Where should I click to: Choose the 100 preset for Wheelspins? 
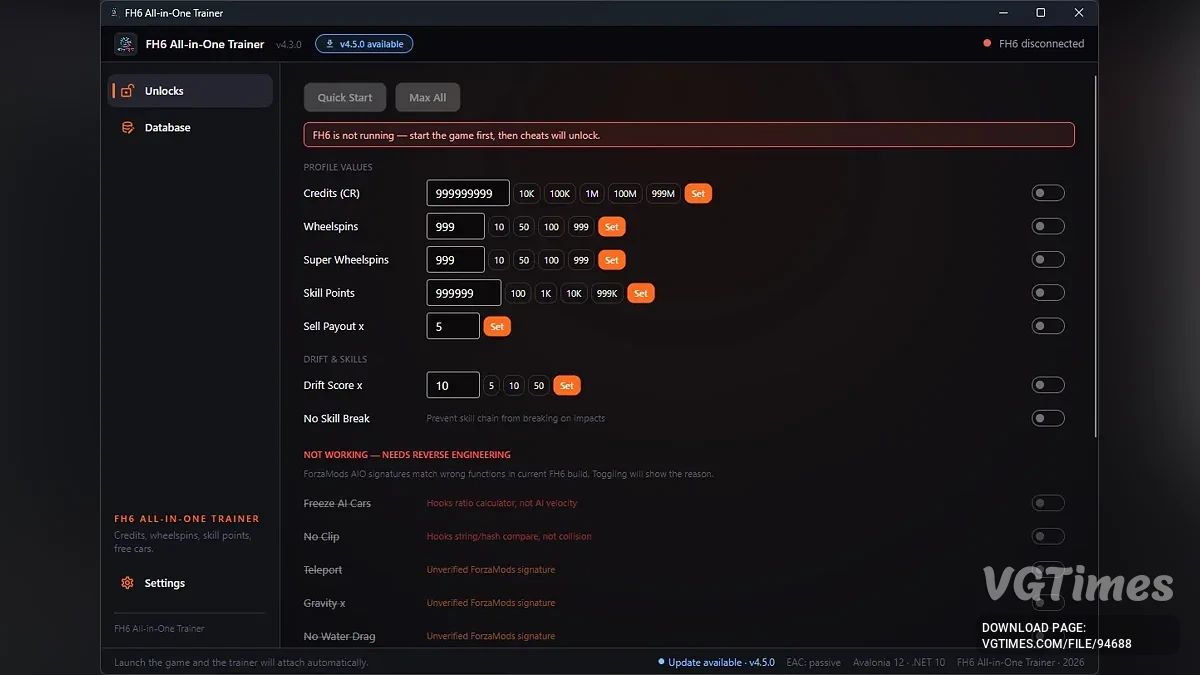point(551,227)
